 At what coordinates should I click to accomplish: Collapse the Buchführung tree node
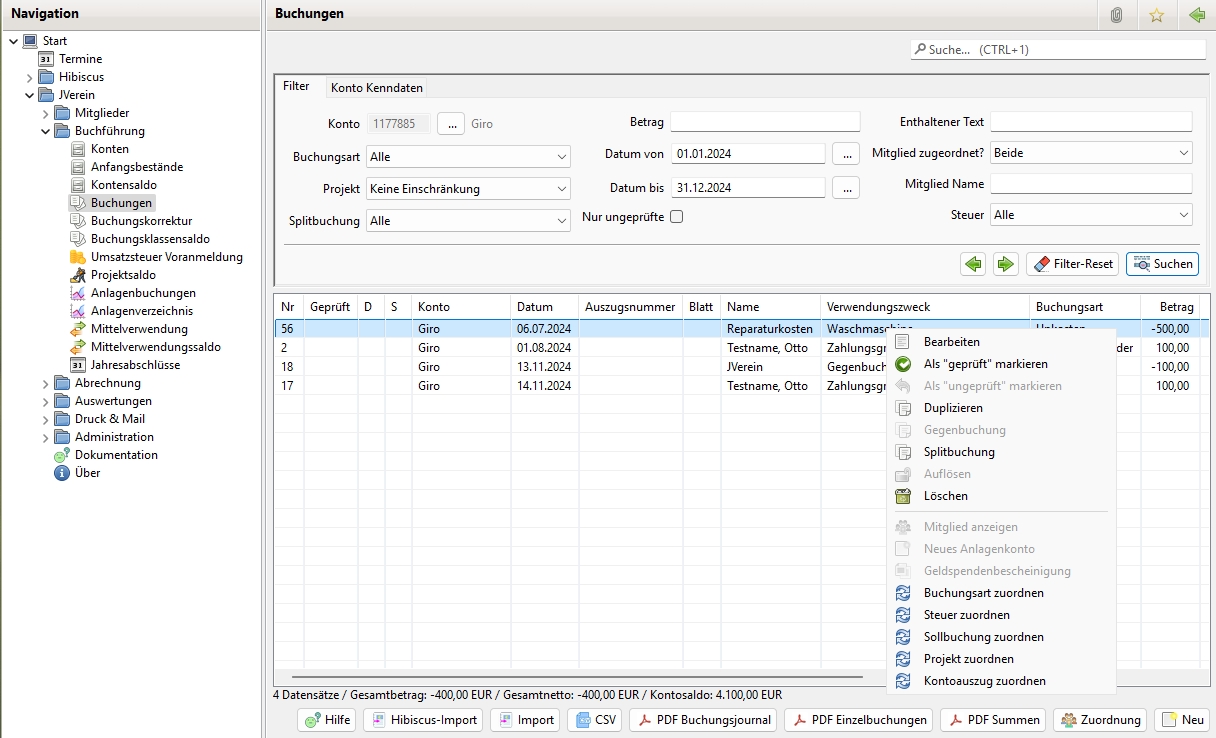(46, 132)
